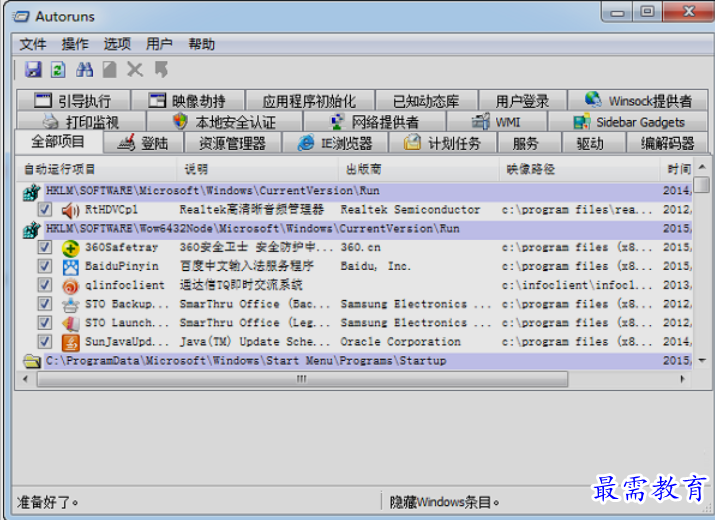Switch to the 登陆 tab
The width and height of the screenshot is (715, 520).
click(143, 143)
